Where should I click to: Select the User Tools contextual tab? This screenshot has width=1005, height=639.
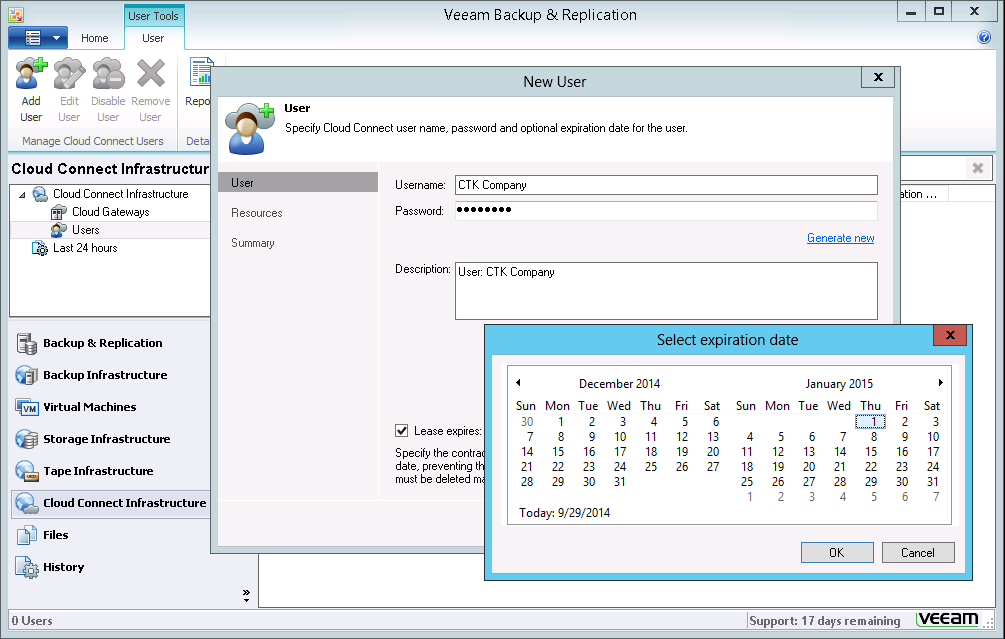point(153,15)
